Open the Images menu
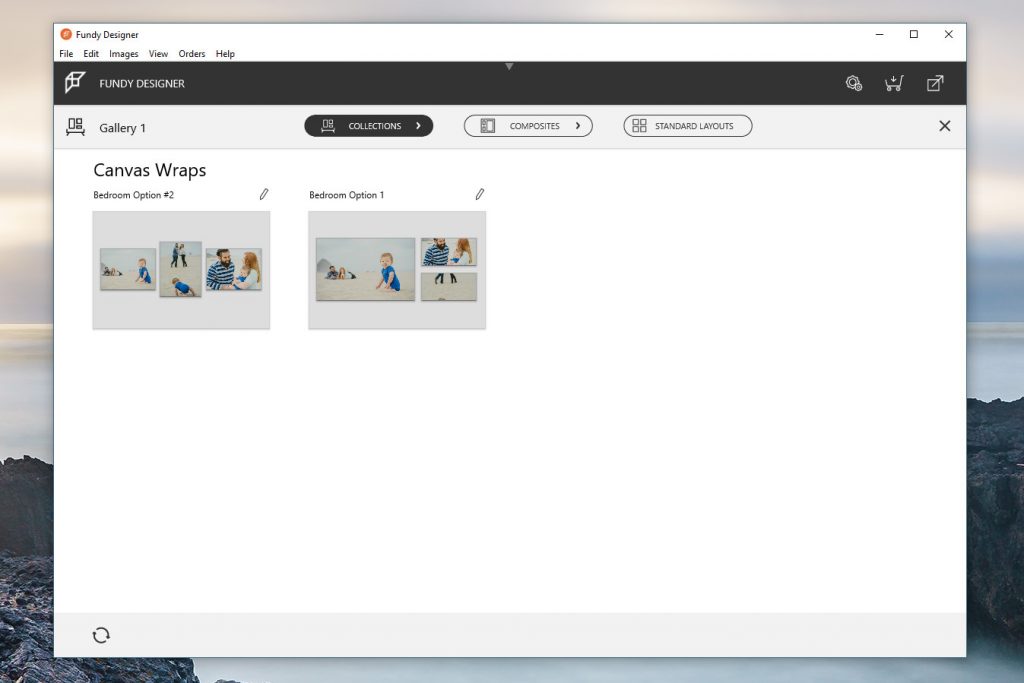This screenshot has width=1024, height=683. [x=123, y=54]
